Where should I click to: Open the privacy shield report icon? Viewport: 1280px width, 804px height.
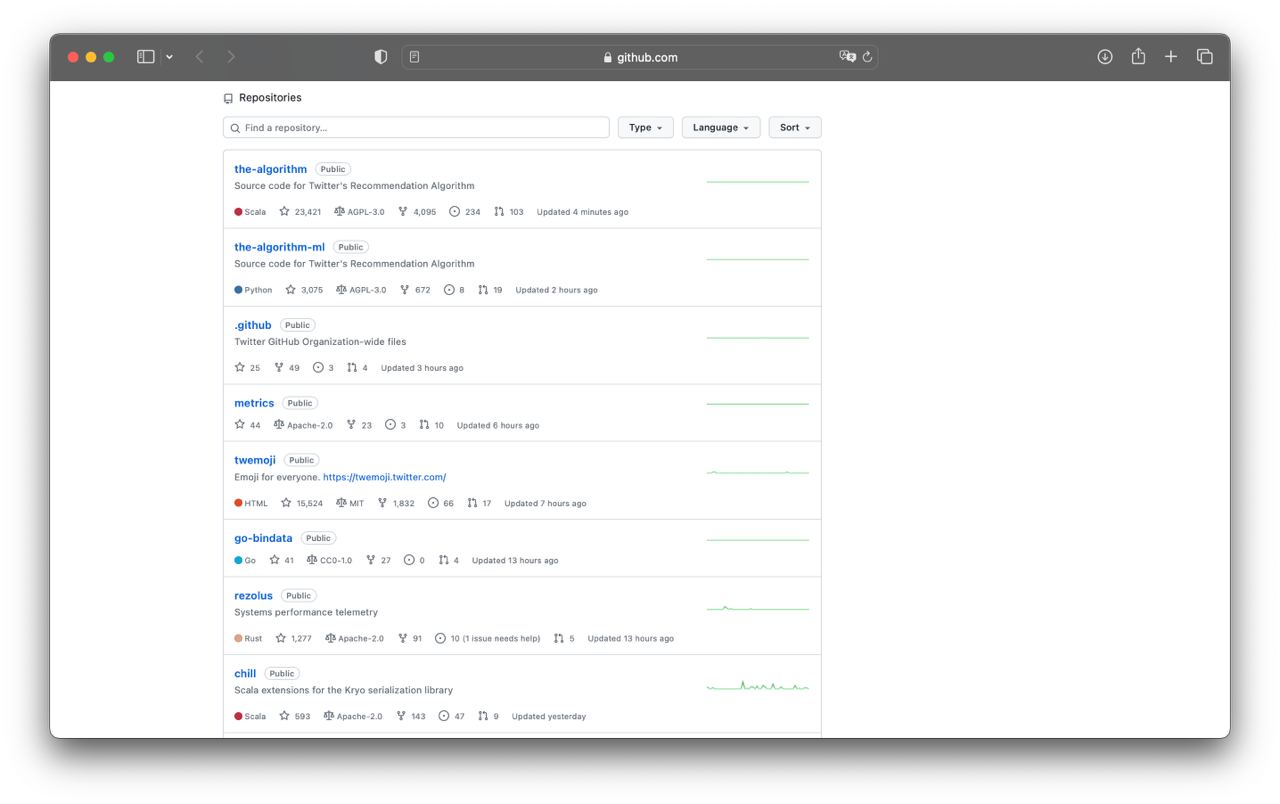click(x=380, y=57)
